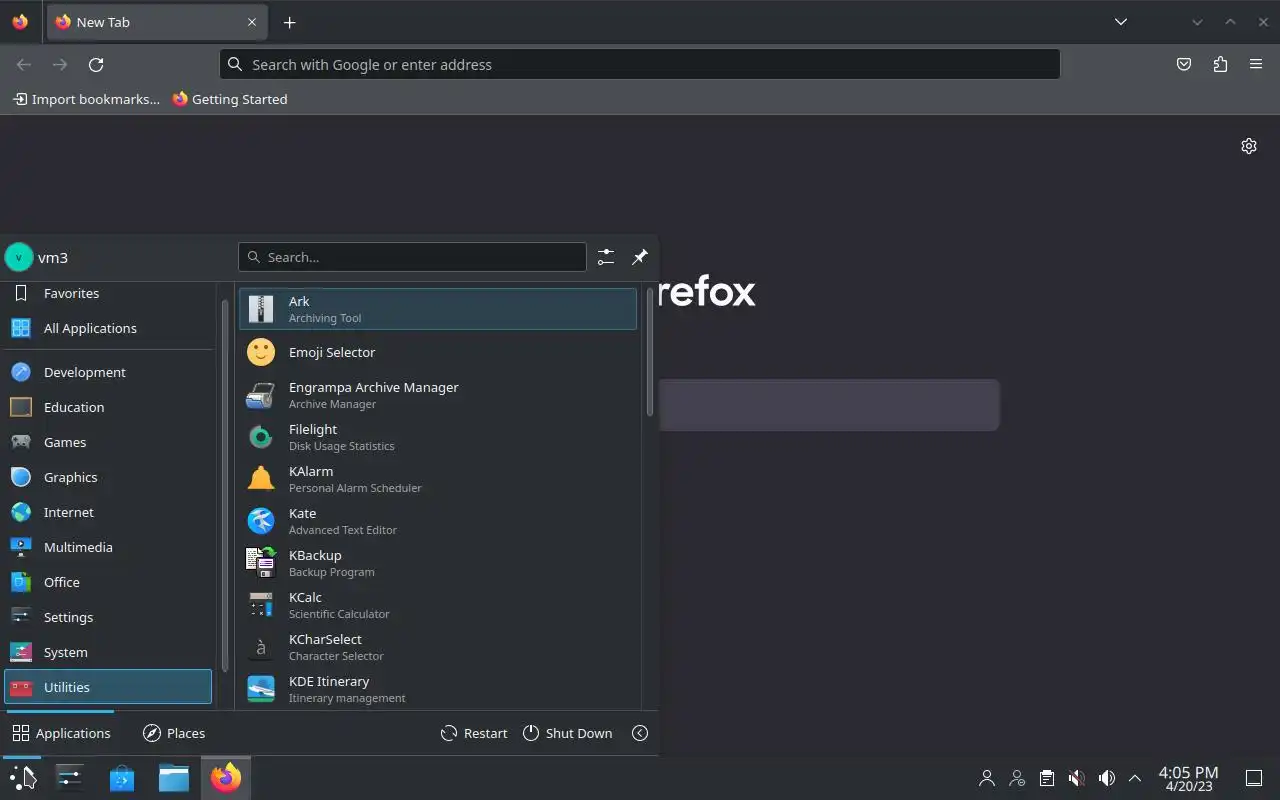Open the System category

[108, 652]
